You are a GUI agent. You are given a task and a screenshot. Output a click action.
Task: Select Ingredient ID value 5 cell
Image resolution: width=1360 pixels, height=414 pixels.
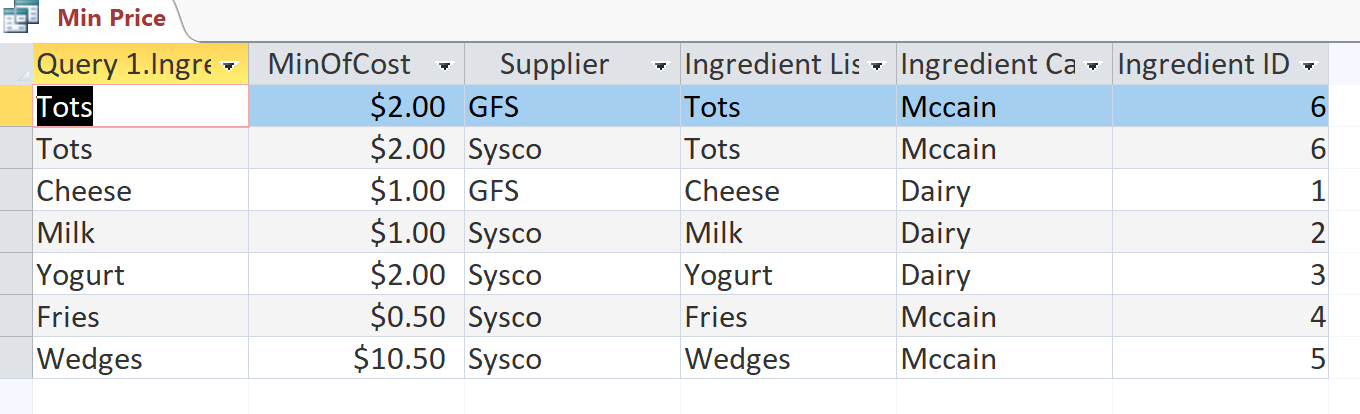pyautogui.click(x=1221, y=358)
